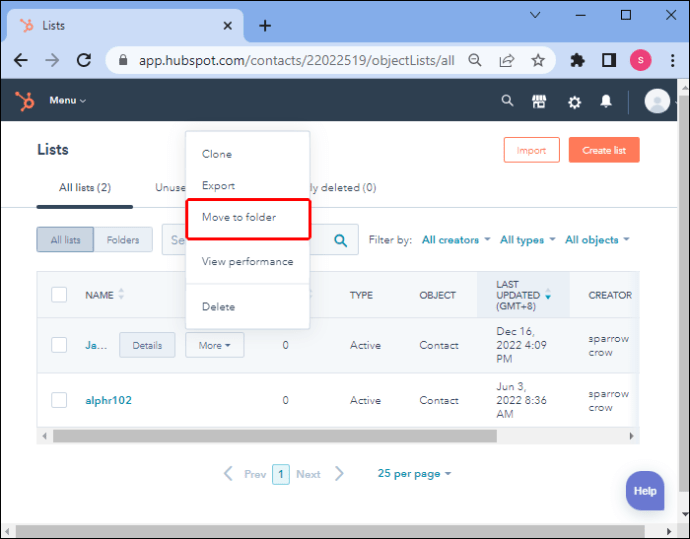
Task: Open the All types filter
Action: (527, 240)
